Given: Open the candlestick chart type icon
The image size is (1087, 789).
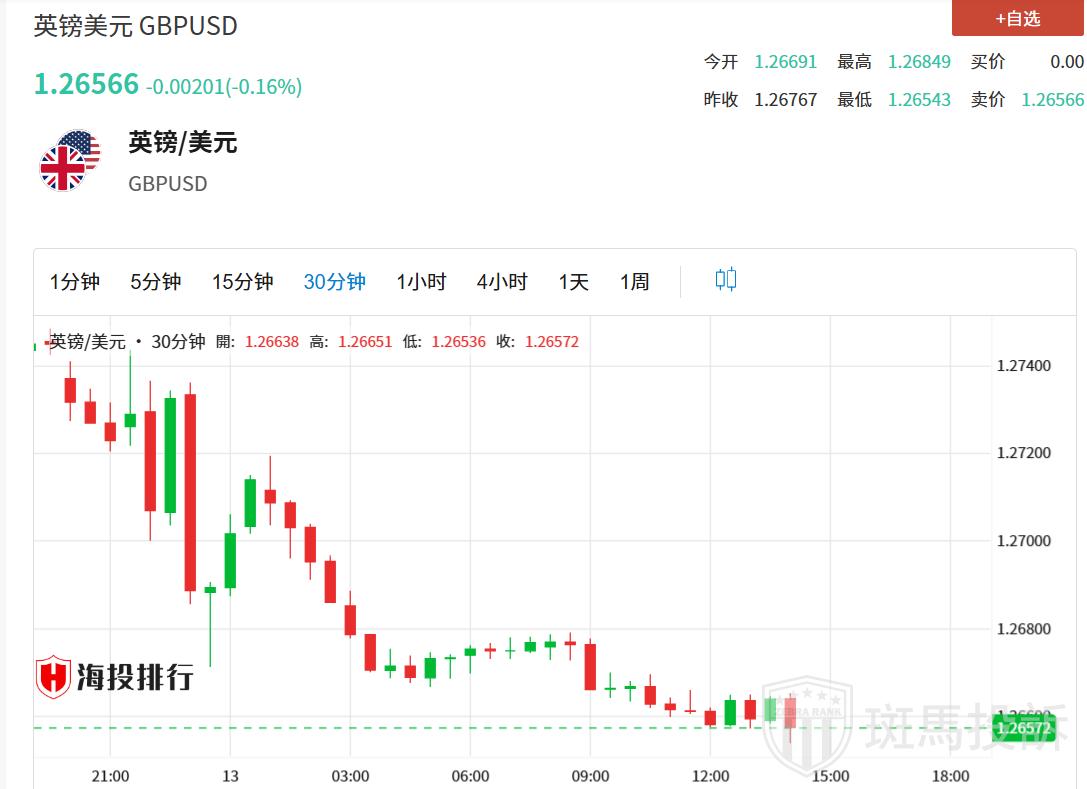Looking at the screenshot, I should [x=726, y=280].
